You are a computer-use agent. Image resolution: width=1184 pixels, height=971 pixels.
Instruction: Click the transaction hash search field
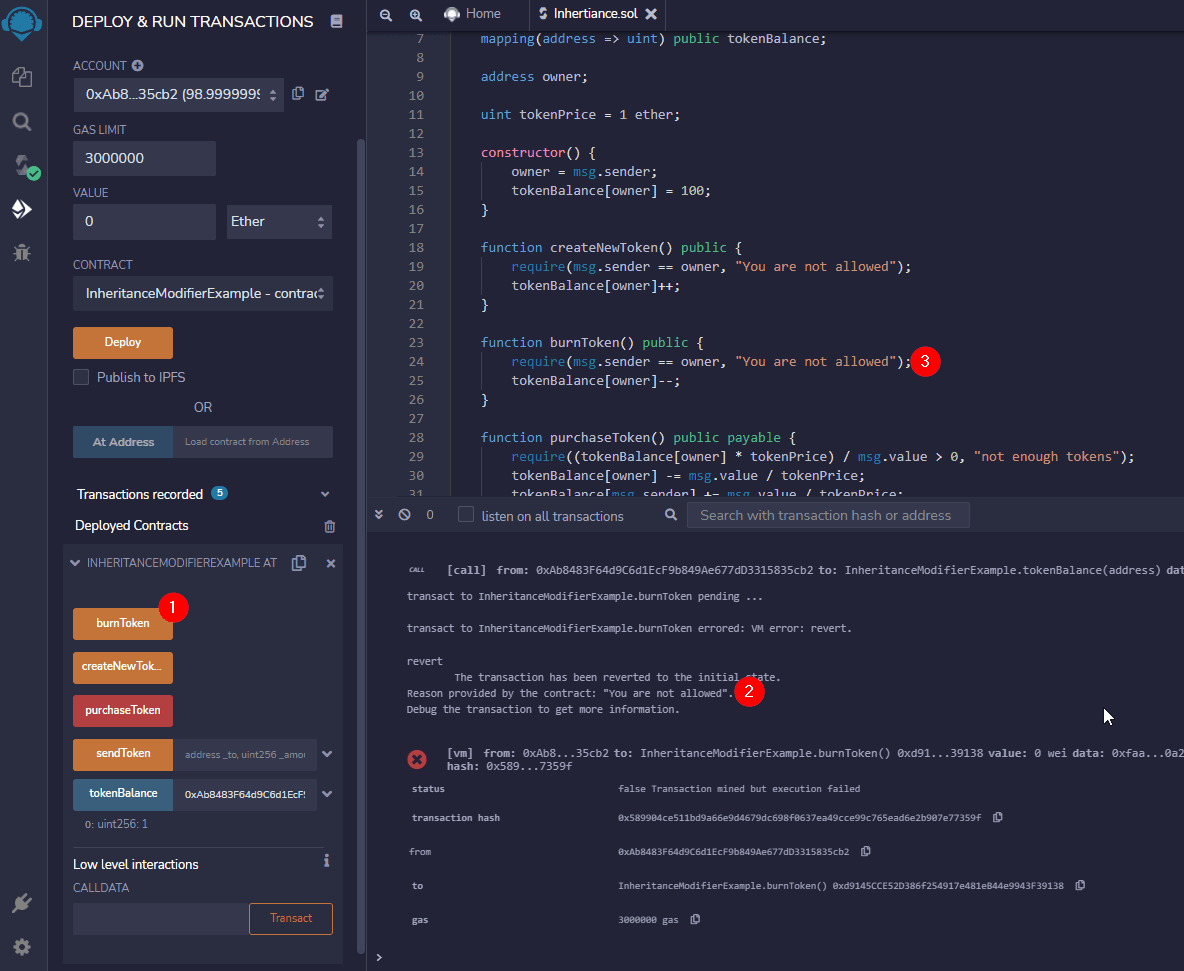(828, 516)
